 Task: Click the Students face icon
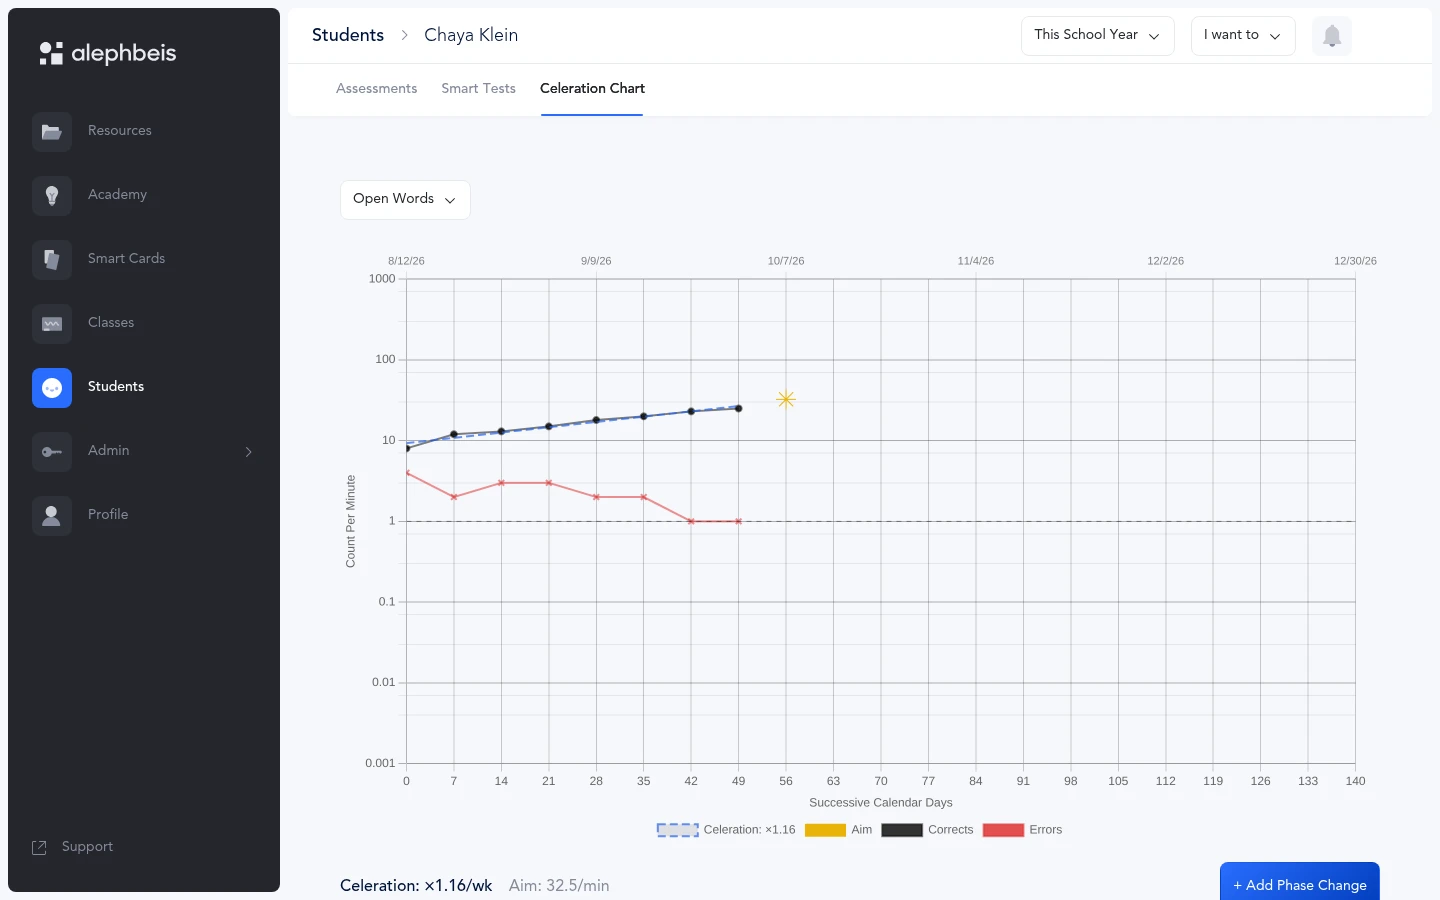click(52, 388)
